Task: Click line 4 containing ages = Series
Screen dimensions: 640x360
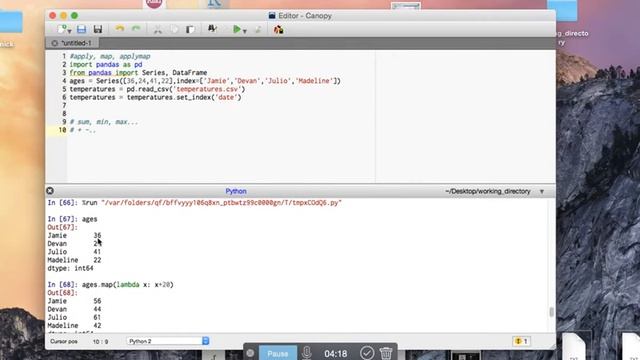Action: click(x=205, y=81)
